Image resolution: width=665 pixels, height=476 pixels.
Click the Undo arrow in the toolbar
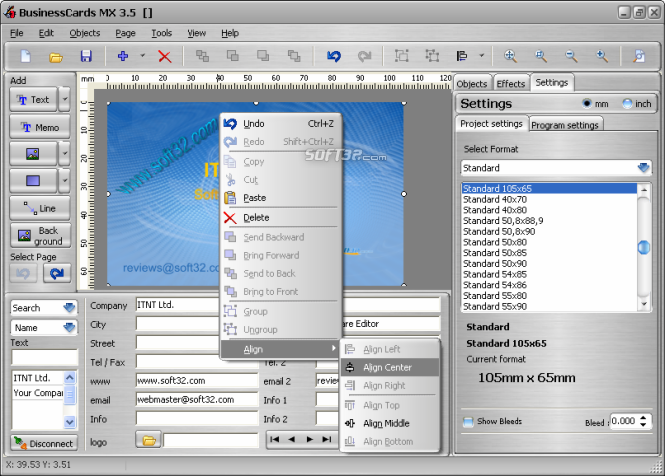[334, 56]
